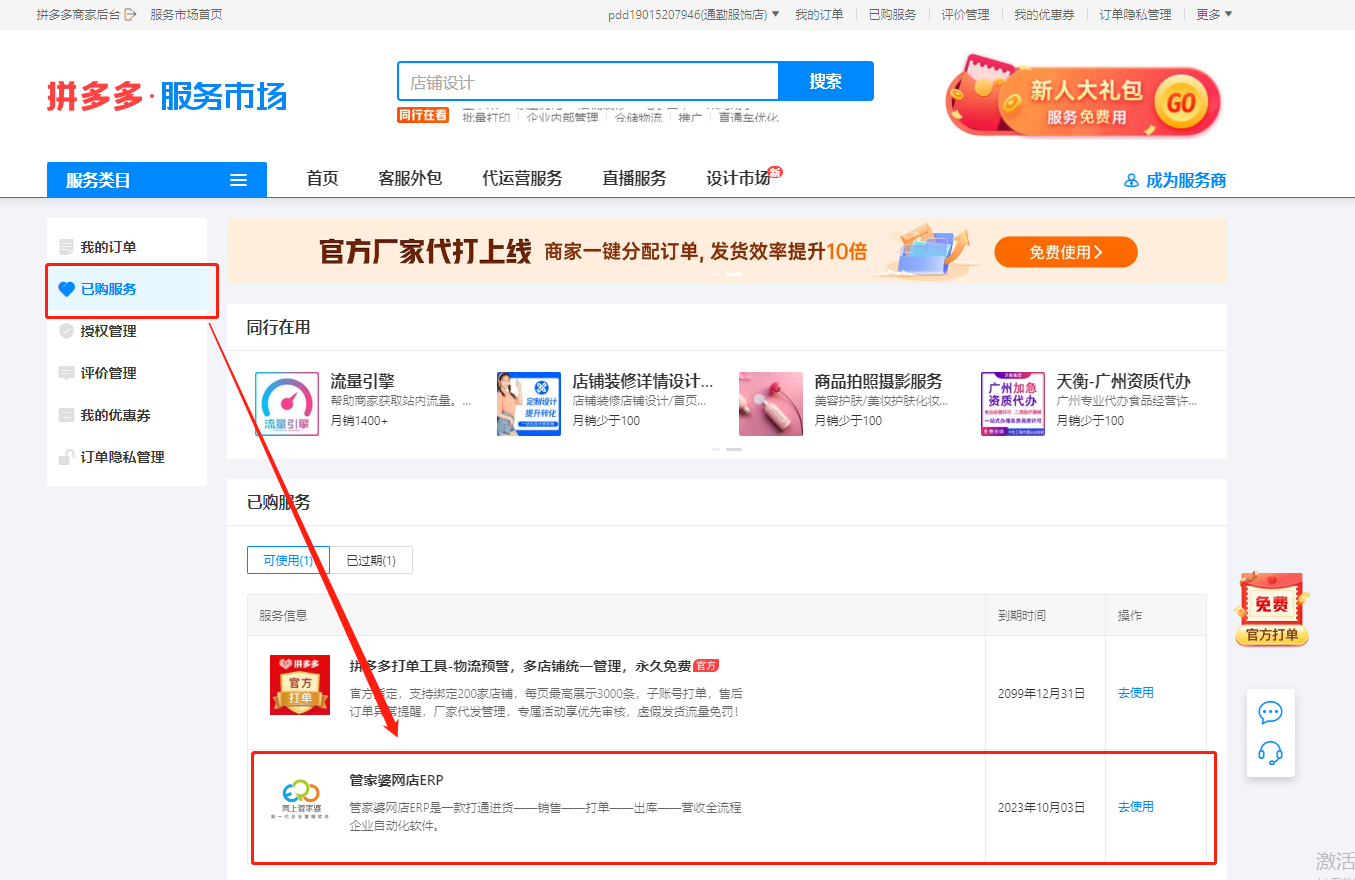This screenshot has height=880, width=1355.
Task: Click 成为服务商 link
Action: tap(1186, 180)
